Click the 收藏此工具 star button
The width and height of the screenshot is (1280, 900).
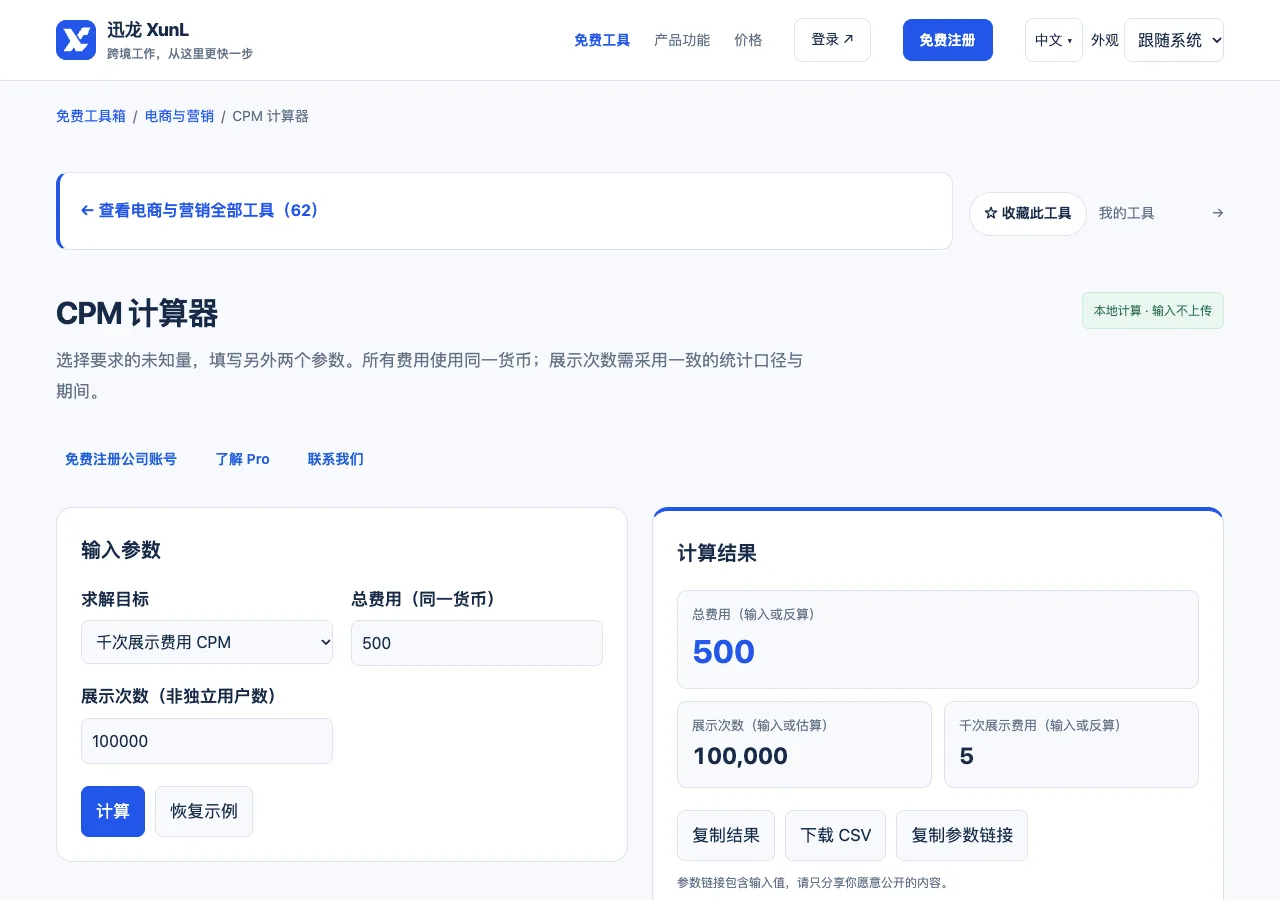tap(1028, 214)
